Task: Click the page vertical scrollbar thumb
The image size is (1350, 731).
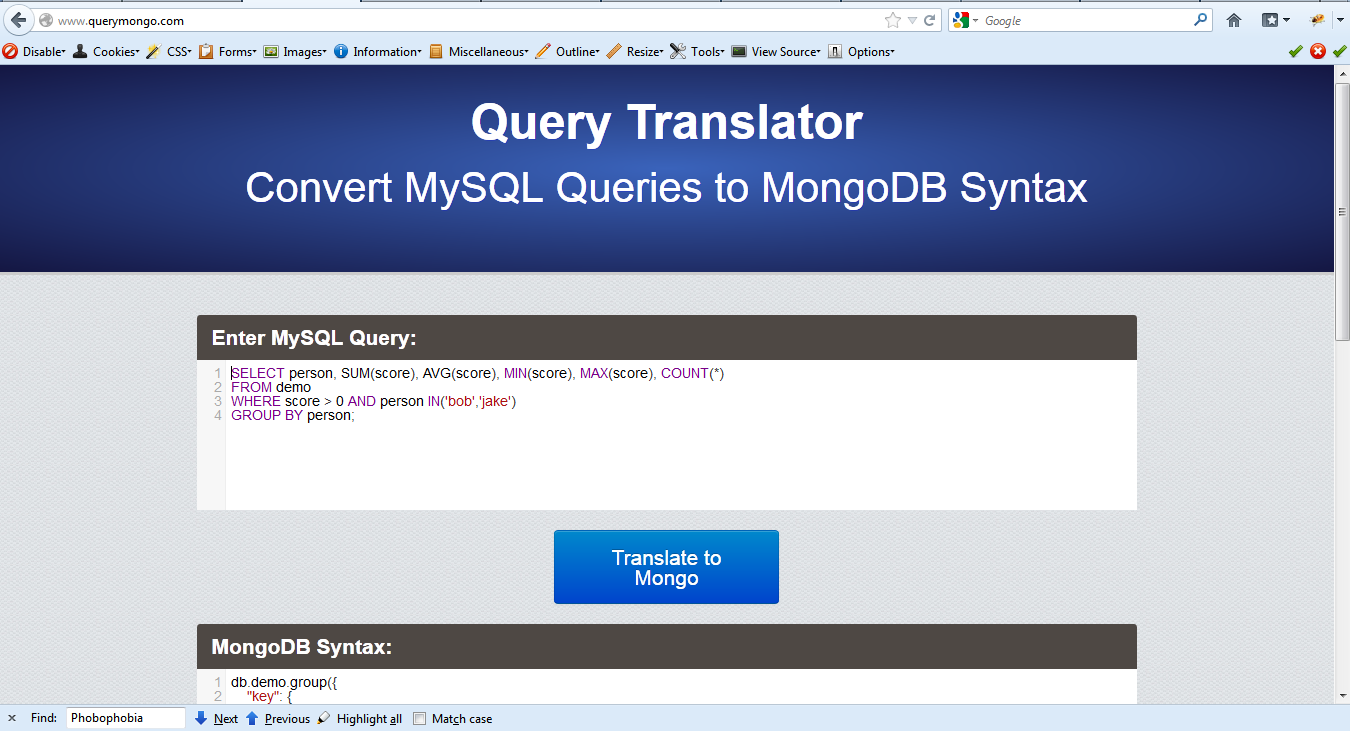Action: [x=1342, y=212]
